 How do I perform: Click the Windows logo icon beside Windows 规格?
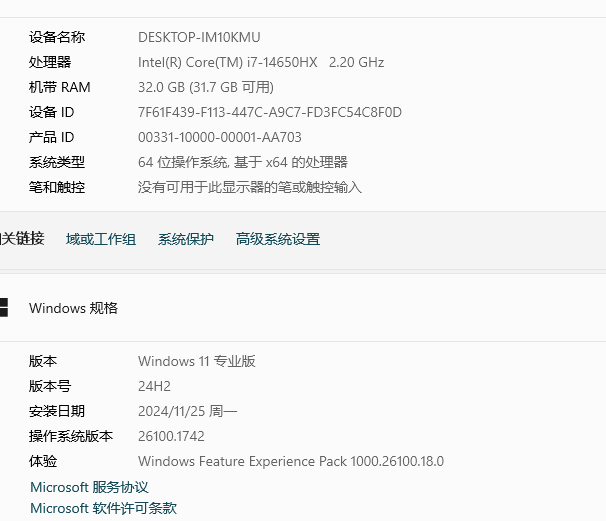(x=3, y=308)
